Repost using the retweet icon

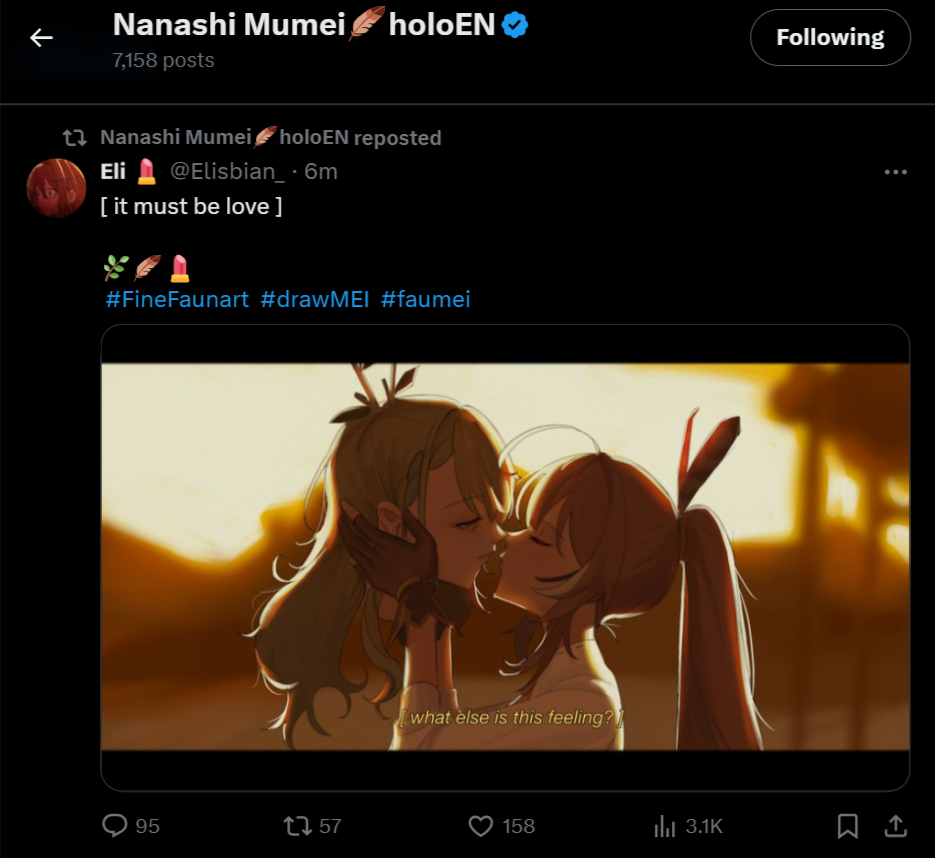297,826
